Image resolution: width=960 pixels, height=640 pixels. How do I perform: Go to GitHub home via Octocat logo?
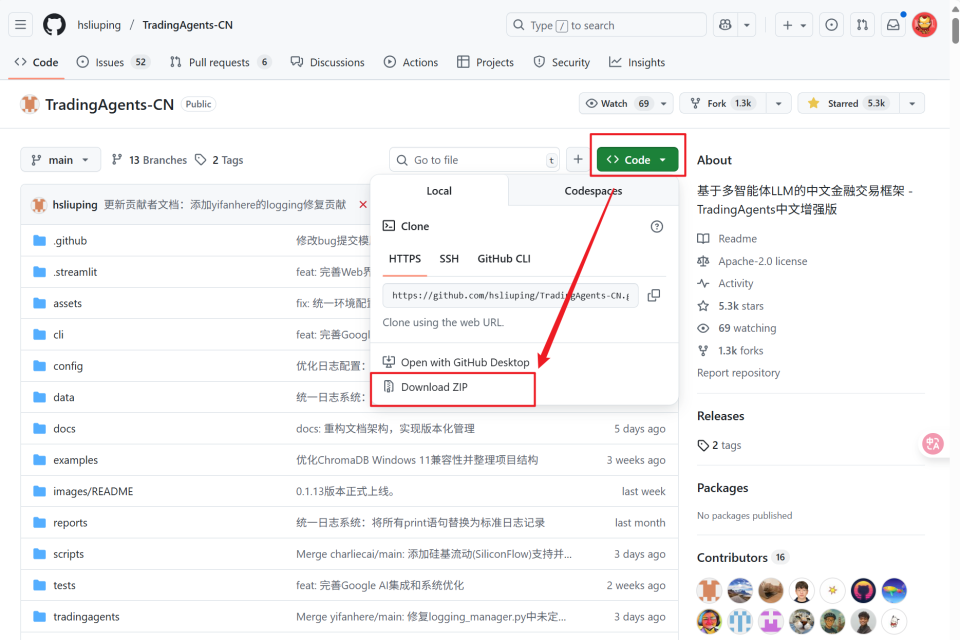coord(54,25)
